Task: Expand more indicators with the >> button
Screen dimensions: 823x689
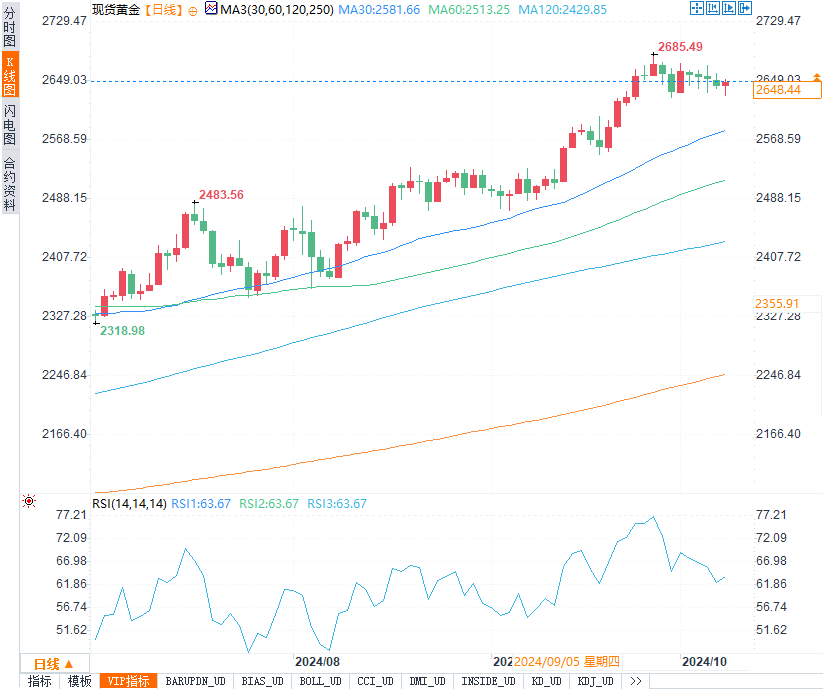Action: [635, 681]
